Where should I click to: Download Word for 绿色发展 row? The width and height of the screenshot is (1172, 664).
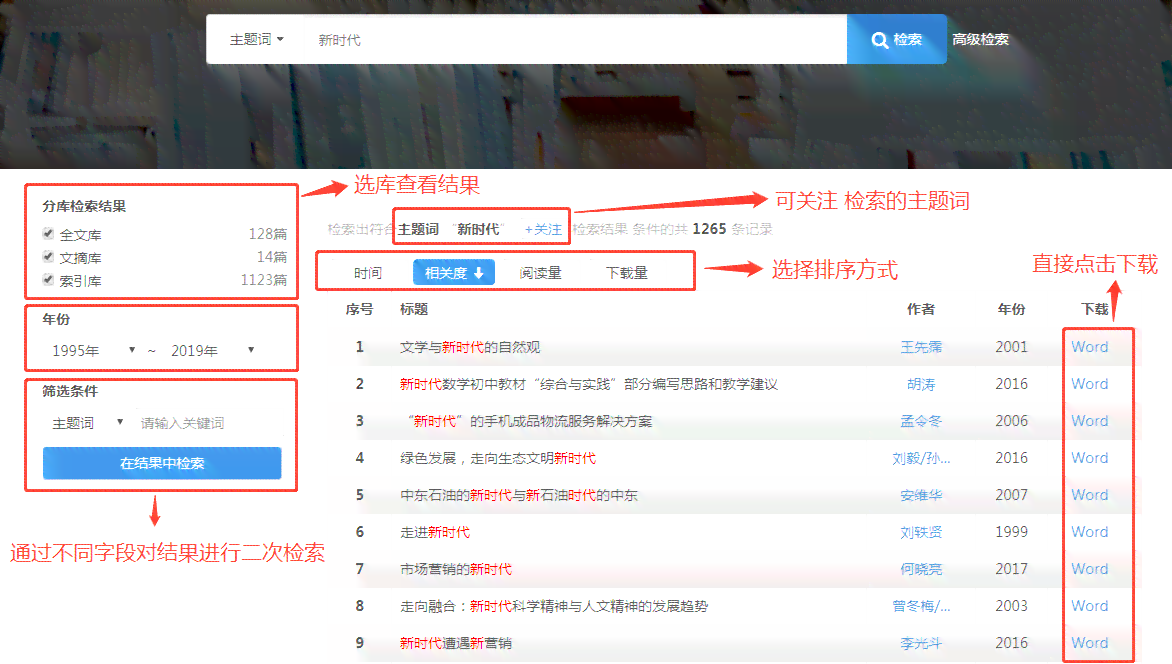1090,458
